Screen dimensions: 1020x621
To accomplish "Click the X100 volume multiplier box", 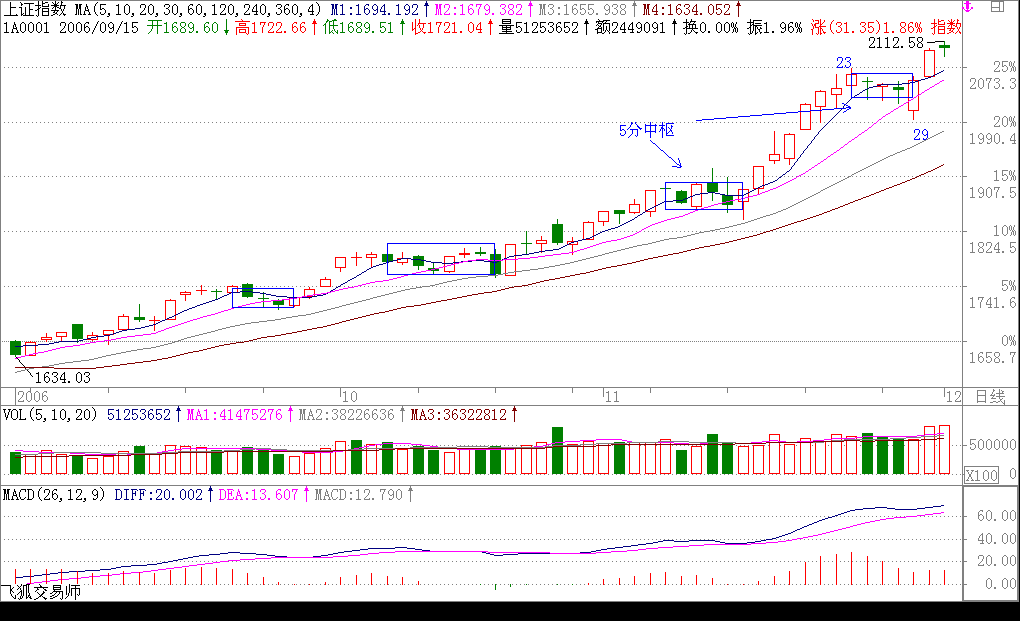I will (x=981, y=476).
